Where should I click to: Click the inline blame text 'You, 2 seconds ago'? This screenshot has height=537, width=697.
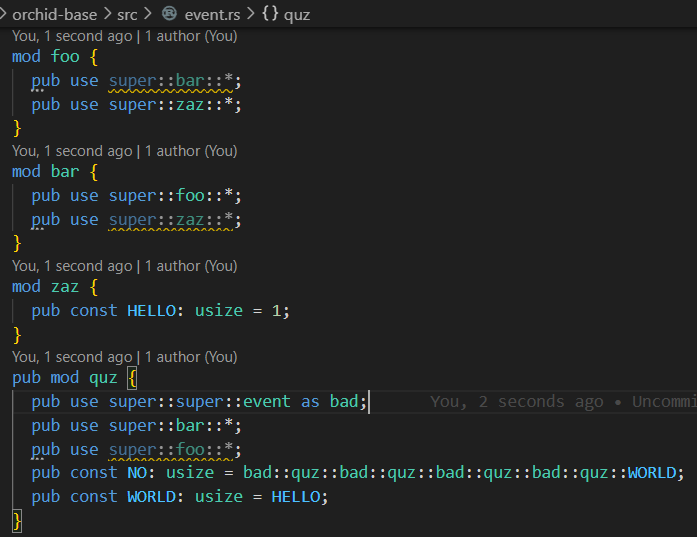(517, 402)
